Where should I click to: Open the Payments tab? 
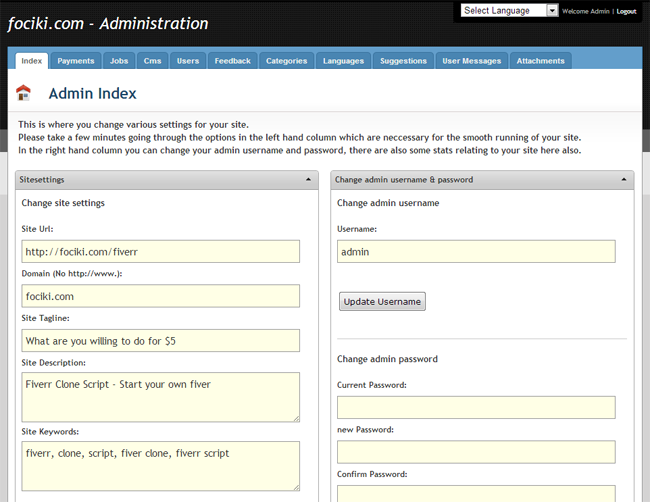[x=76, y=61]
